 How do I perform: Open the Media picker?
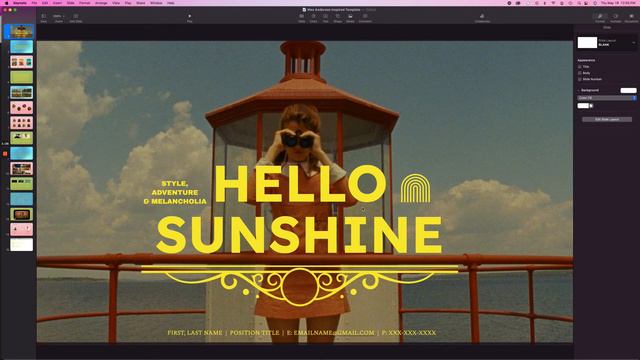tap(350, 18)
